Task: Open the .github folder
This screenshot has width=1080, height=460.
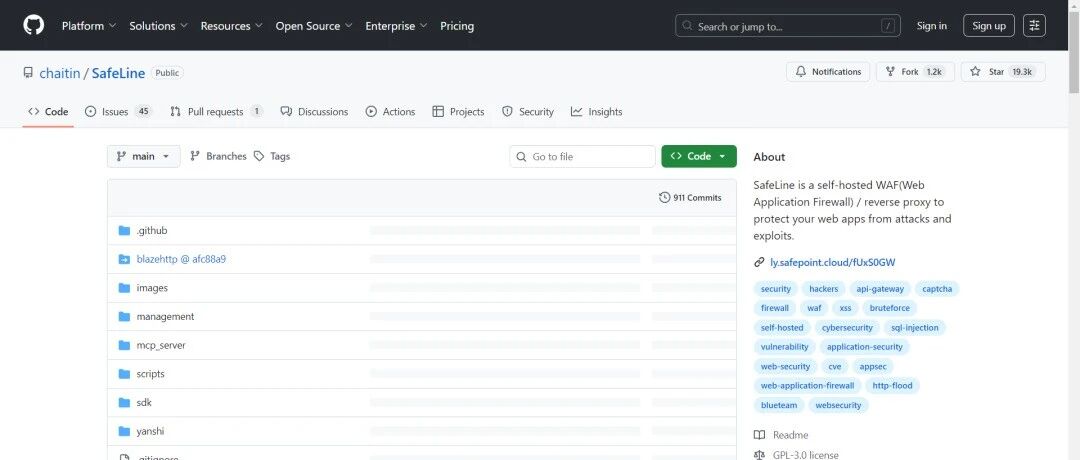Action: (152, 231)
